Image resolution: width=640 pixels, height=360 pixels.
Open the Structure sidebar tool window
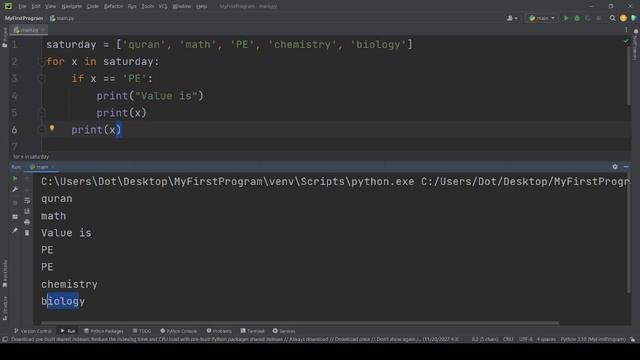(x=5, y=308)
